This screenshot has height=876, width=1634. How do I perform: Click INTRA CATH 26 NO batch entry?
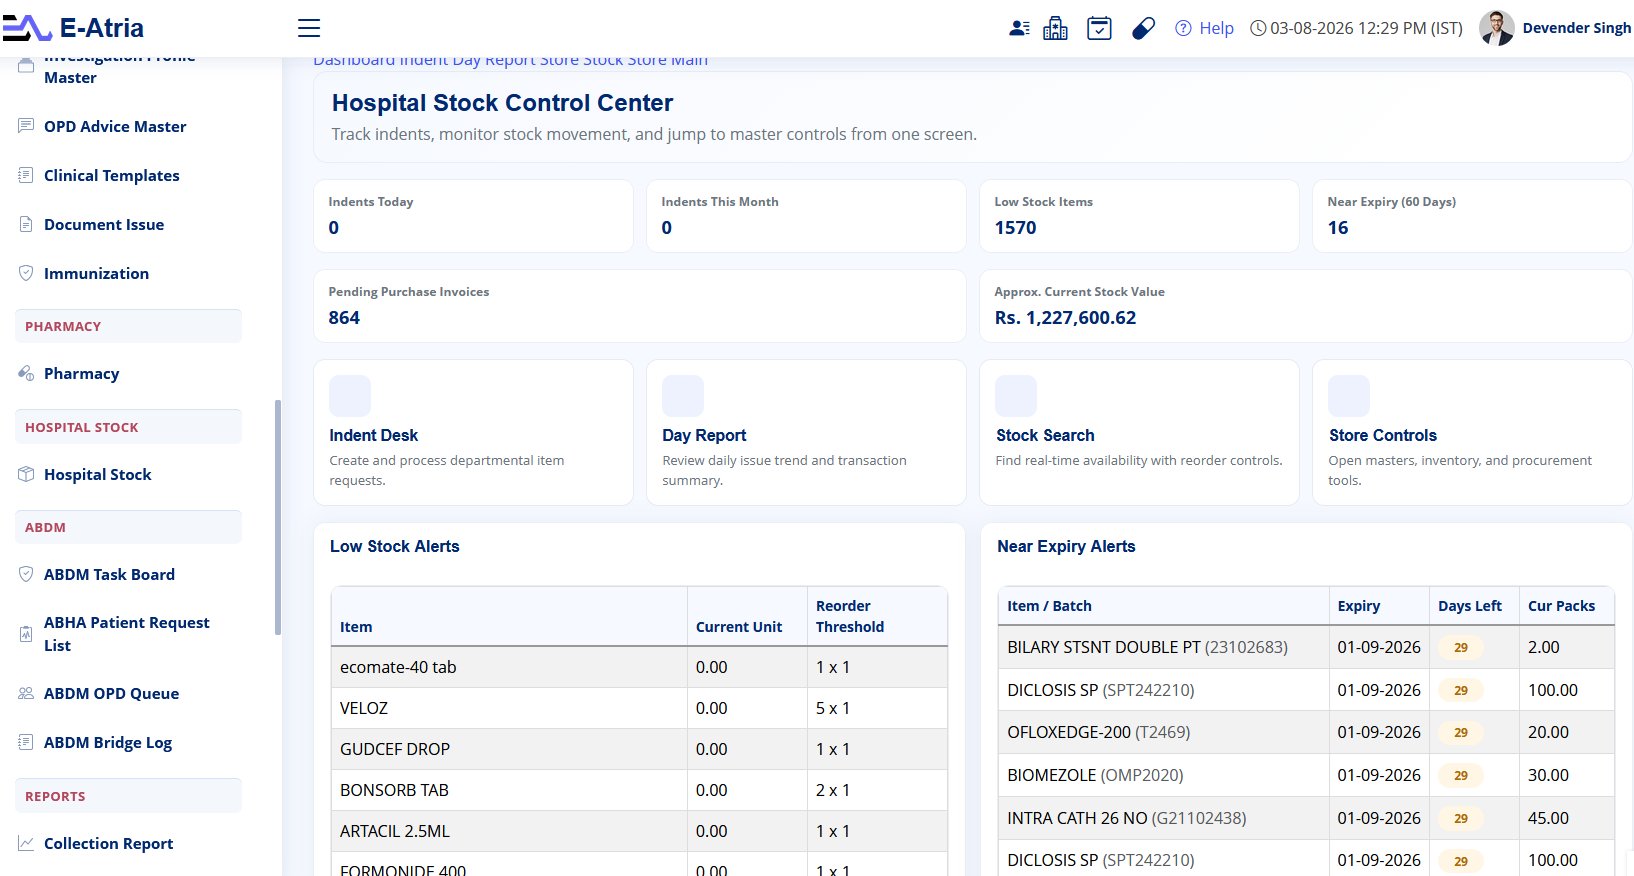(1126, 818)
